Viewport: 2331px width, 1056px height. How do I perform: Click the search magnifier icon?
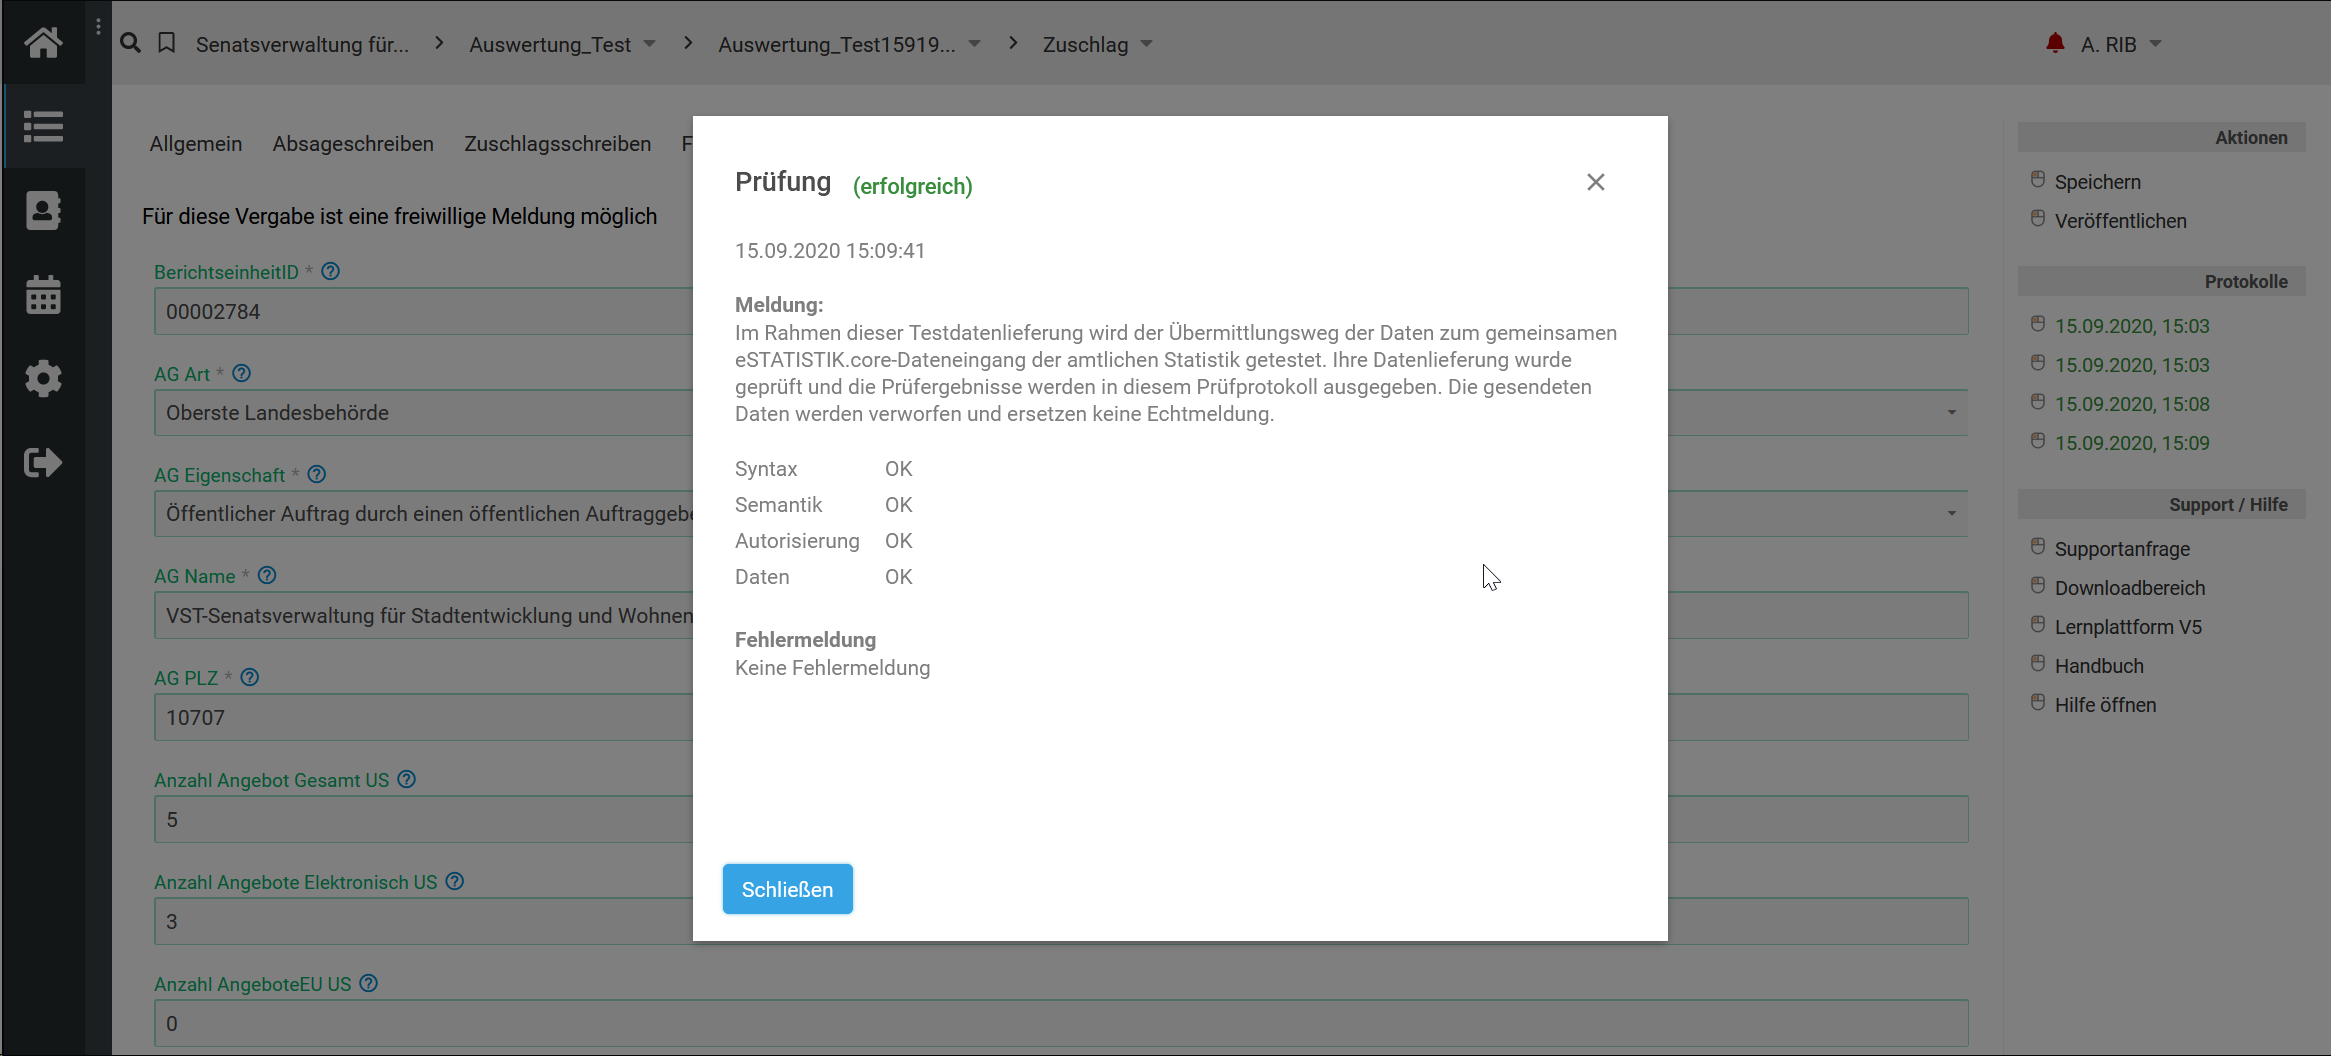(x=130, y=44)
